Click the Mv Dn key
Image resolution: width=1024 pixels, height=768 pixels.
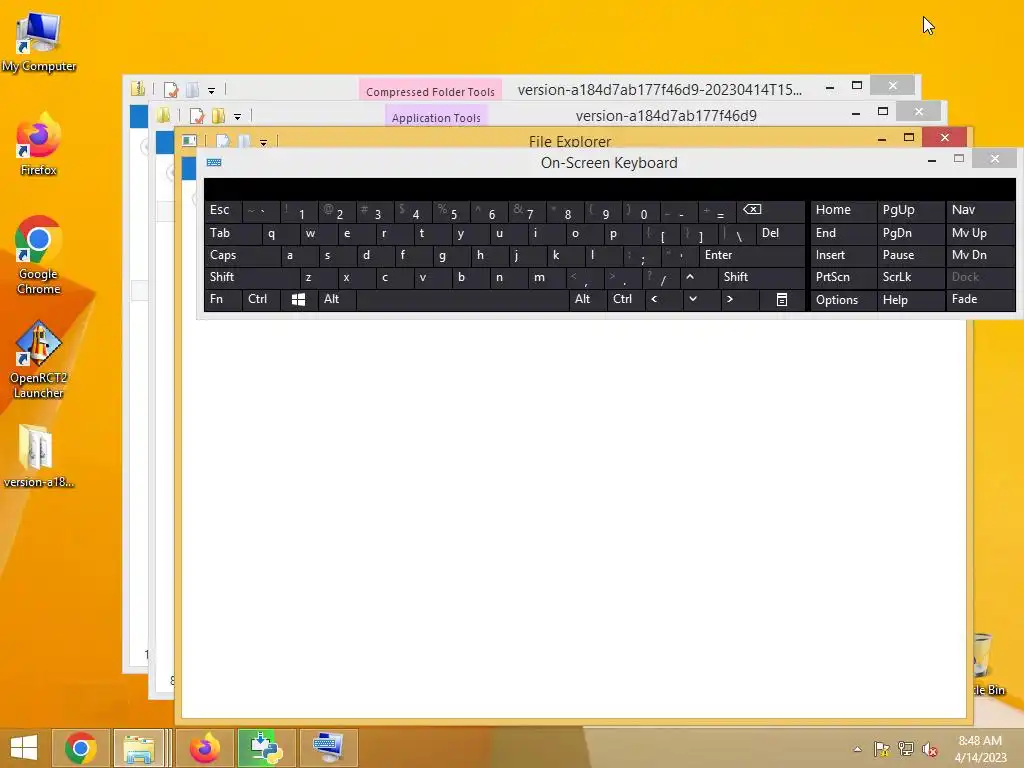tap(980, 255)
